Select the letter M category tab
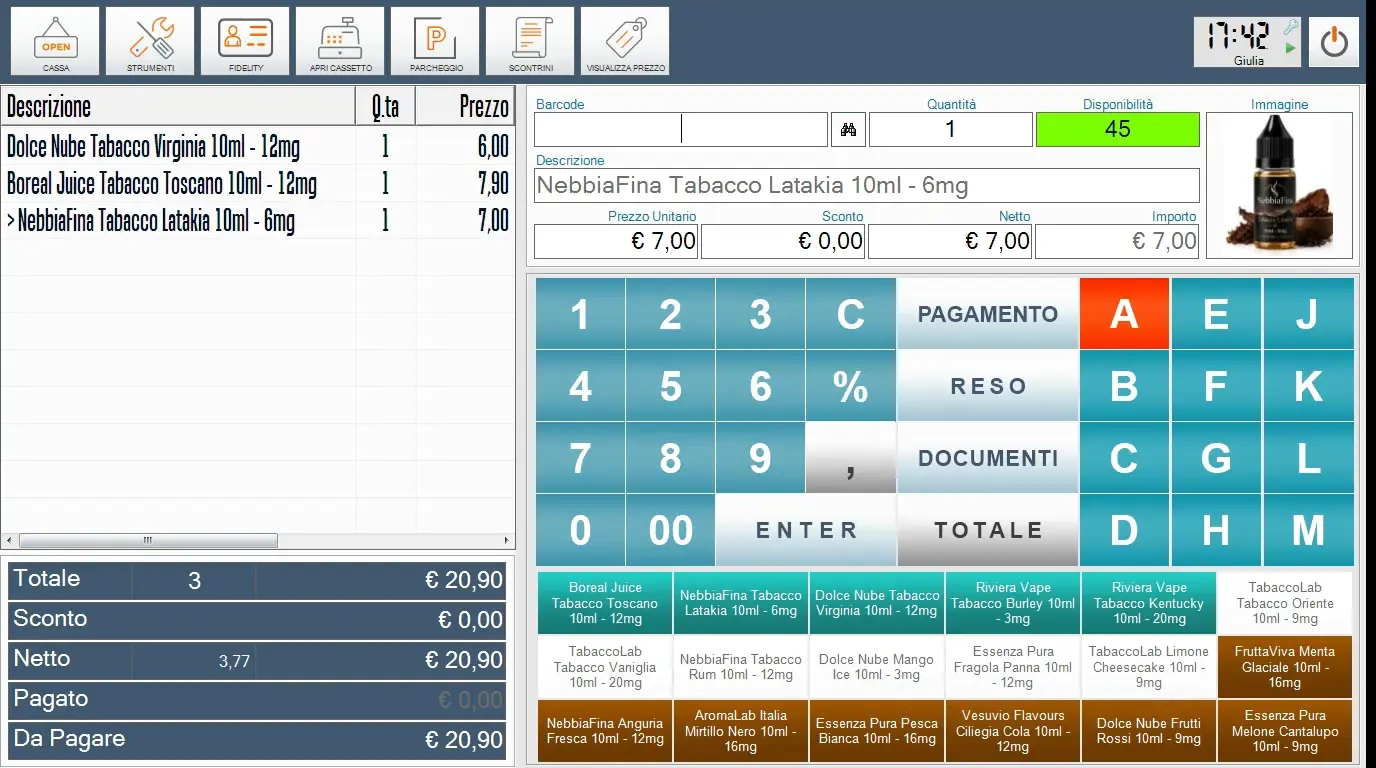 click(1308, 530)
